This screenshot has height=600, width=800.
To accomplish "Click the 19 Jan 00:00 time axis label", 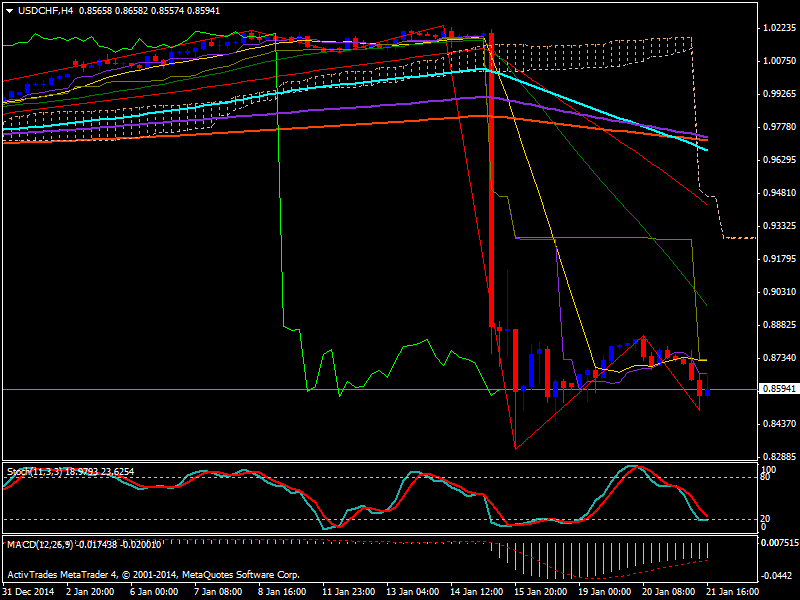I will (605, 592).
